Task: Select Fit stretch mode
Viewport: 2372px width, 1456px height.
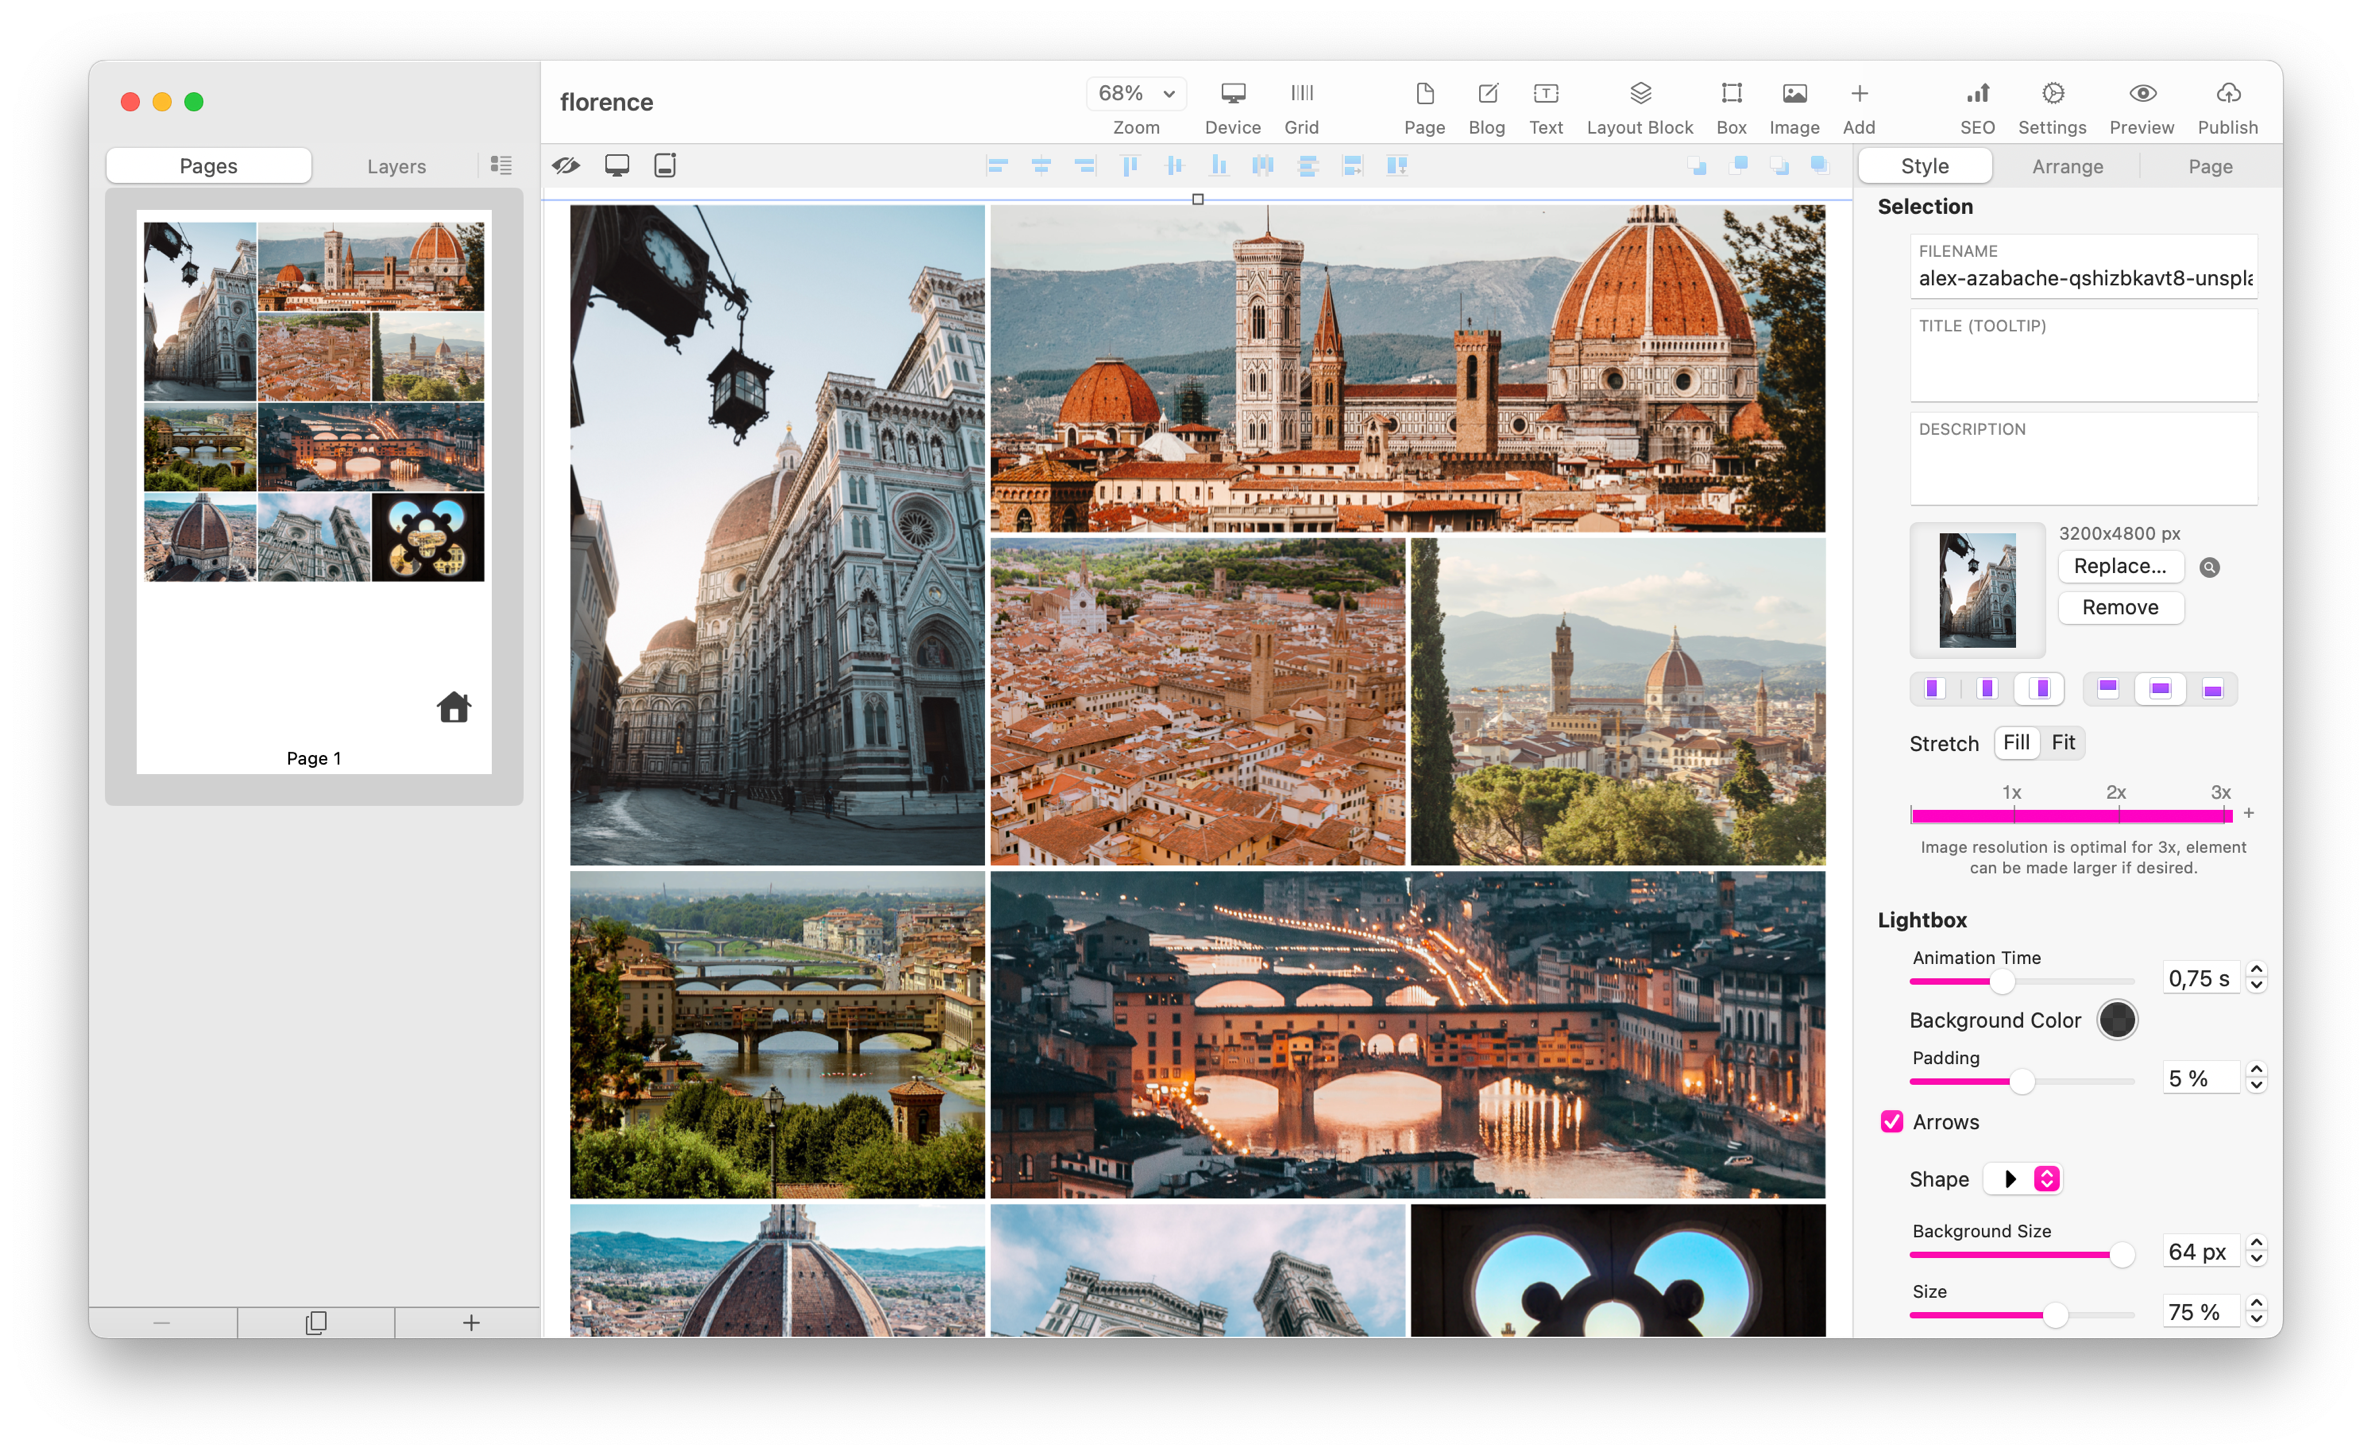Action: [2063, 742]
